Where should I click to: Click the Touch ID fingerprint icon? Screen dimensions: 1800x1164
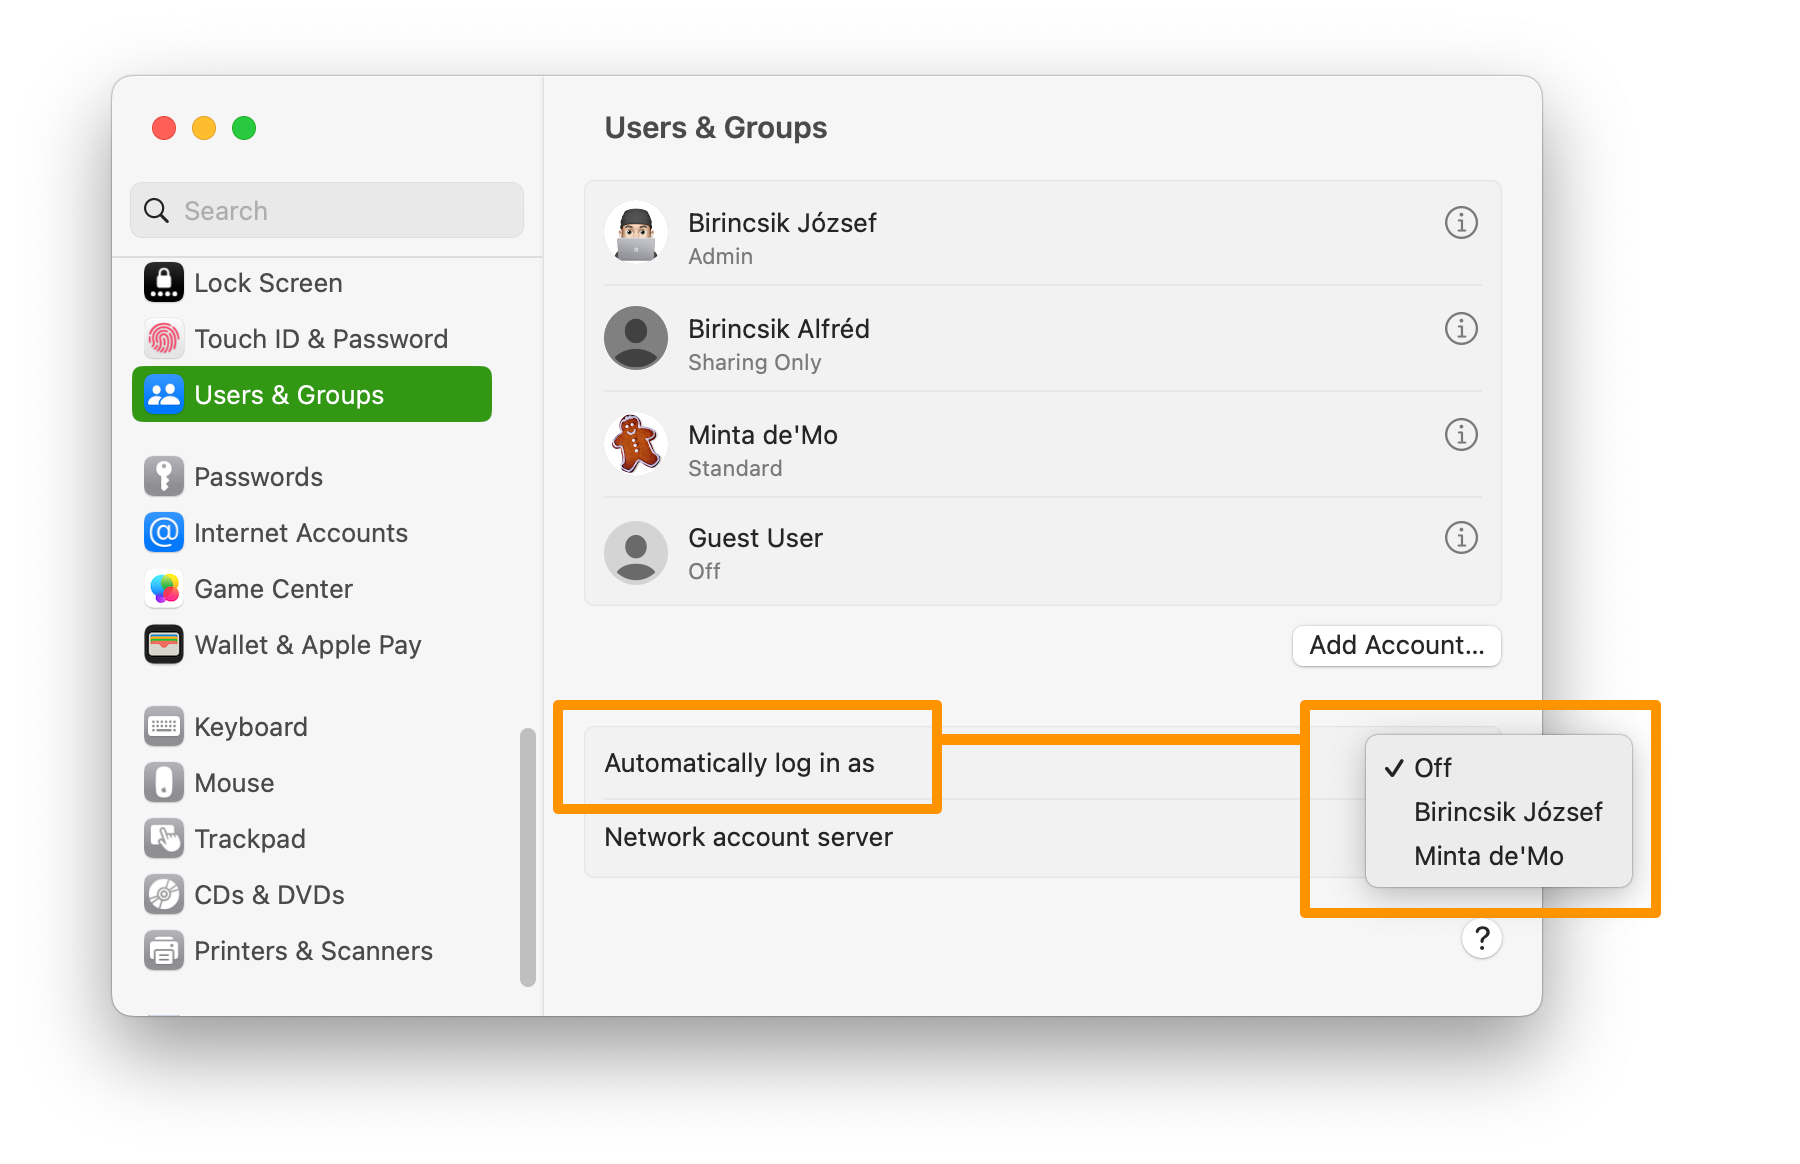coord(164,338)
